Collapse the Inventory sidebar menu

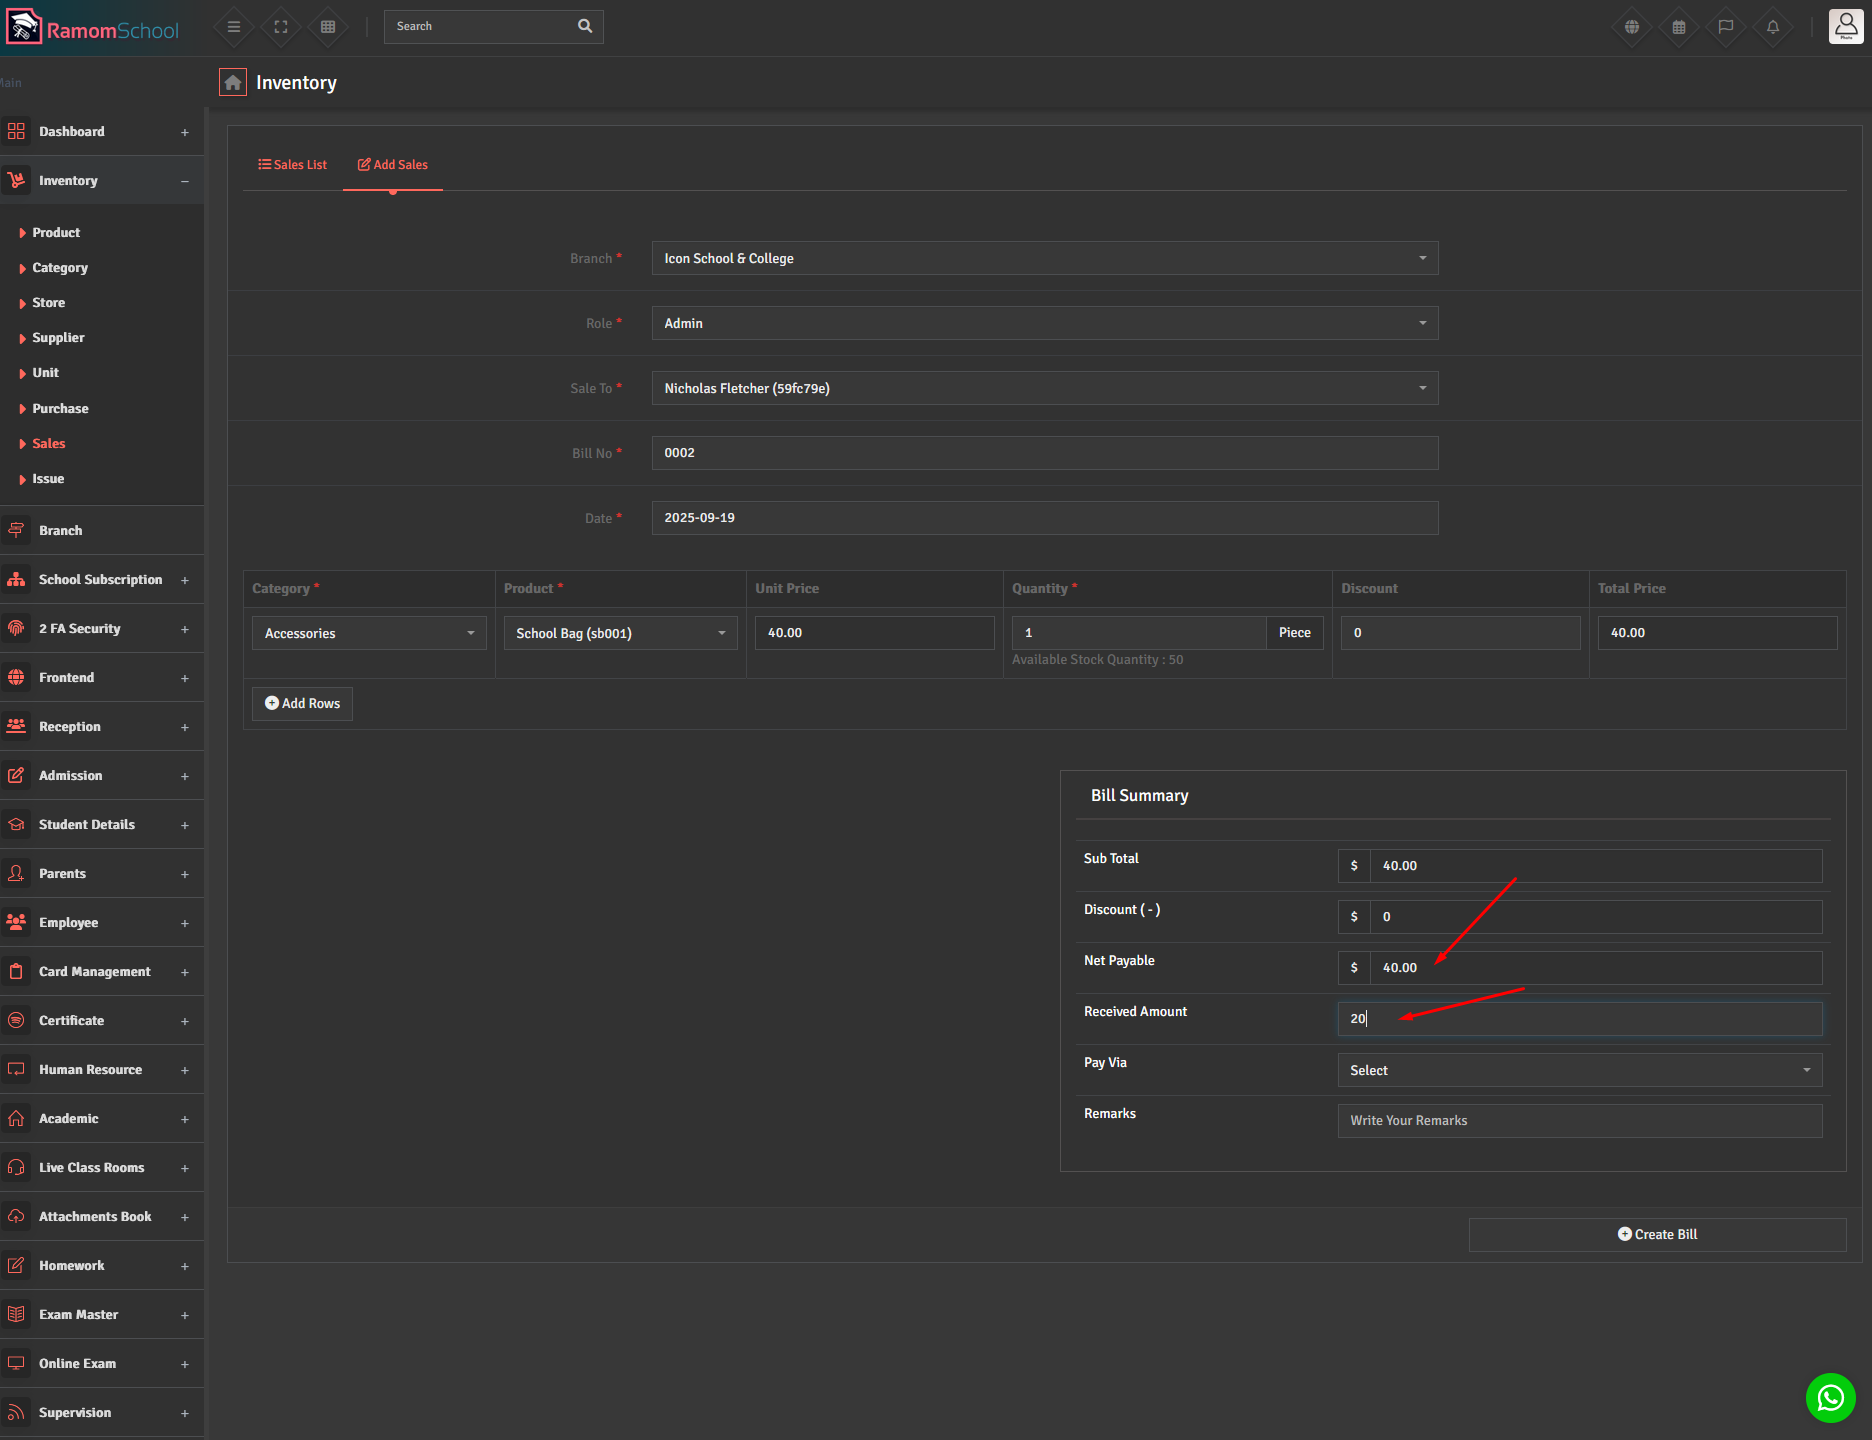coord(185,181)
